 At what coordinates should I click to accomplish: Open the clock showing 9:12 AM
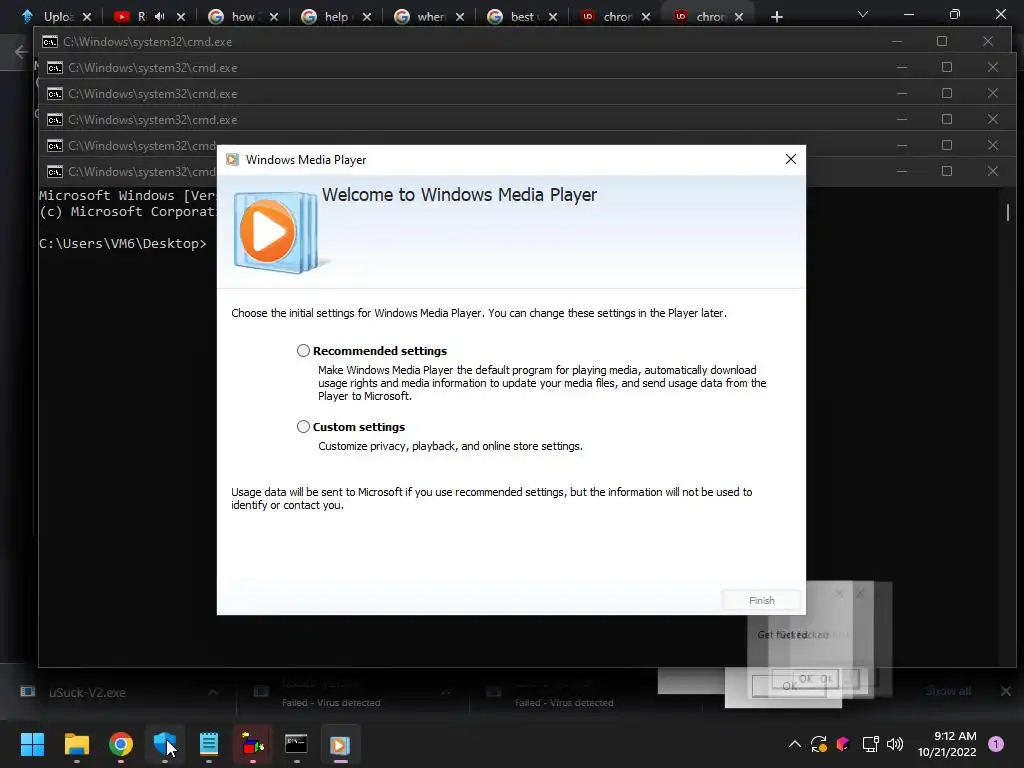(948, 744)
